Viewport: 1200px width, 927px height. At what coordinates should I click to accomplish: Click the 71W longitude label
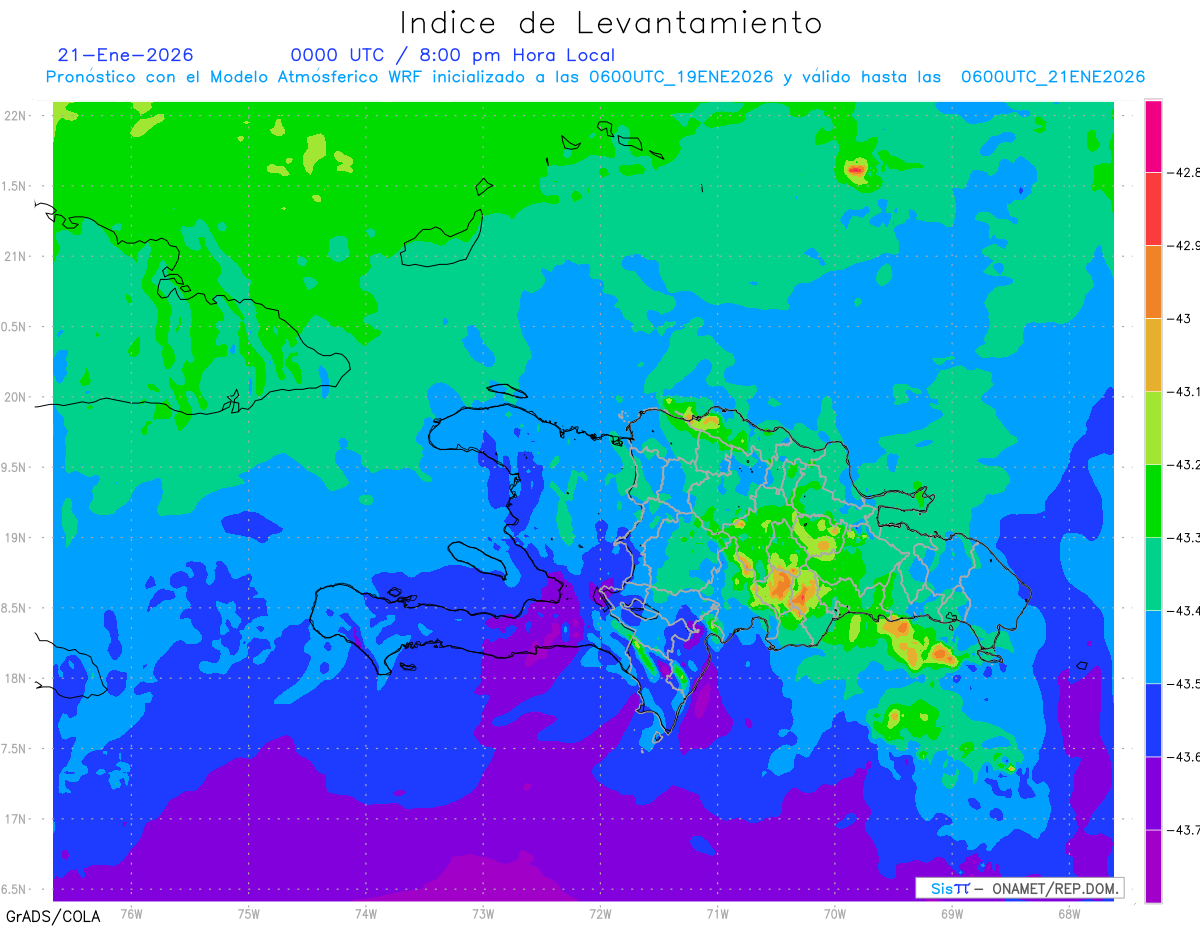click(x=717, y=913)
